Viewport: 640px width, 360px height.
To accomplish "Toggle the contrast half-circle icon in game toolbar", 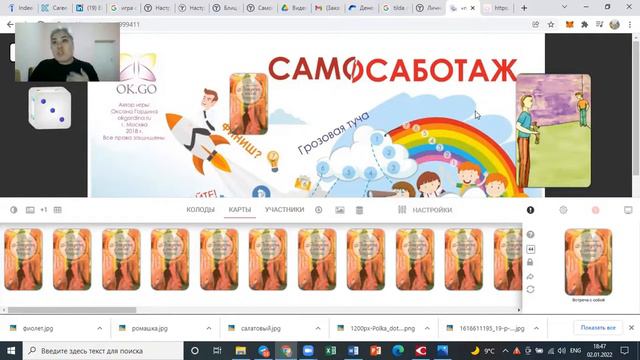I will (x=13, y=210).
